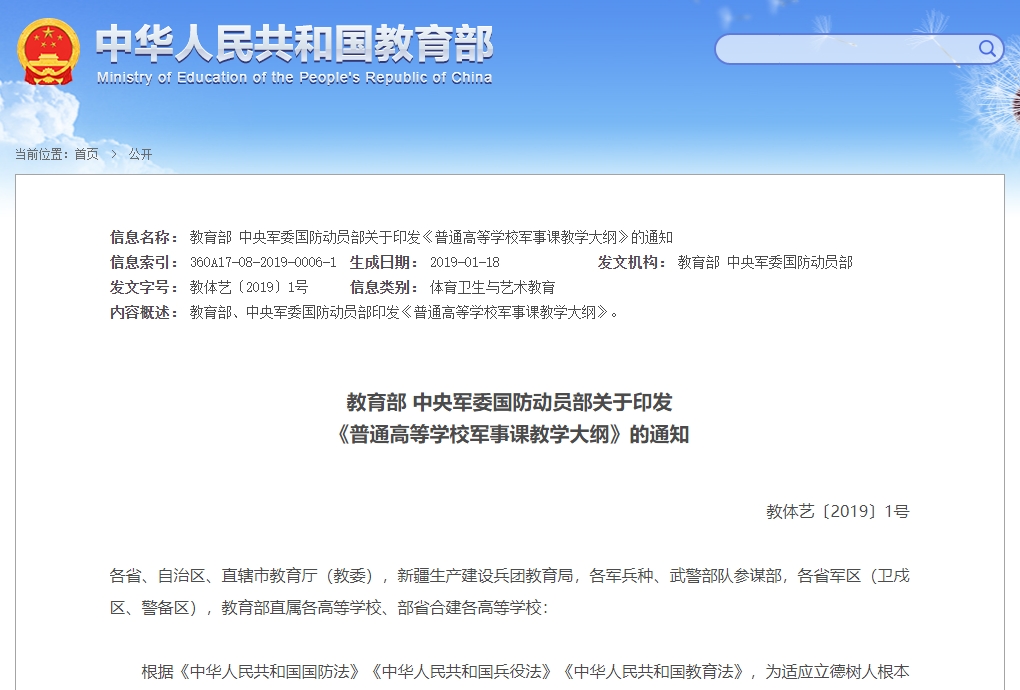Viewport: 1020px width, 690px height.
Task: Select the date 2019-01-18
Action: (x=464, y=263)
